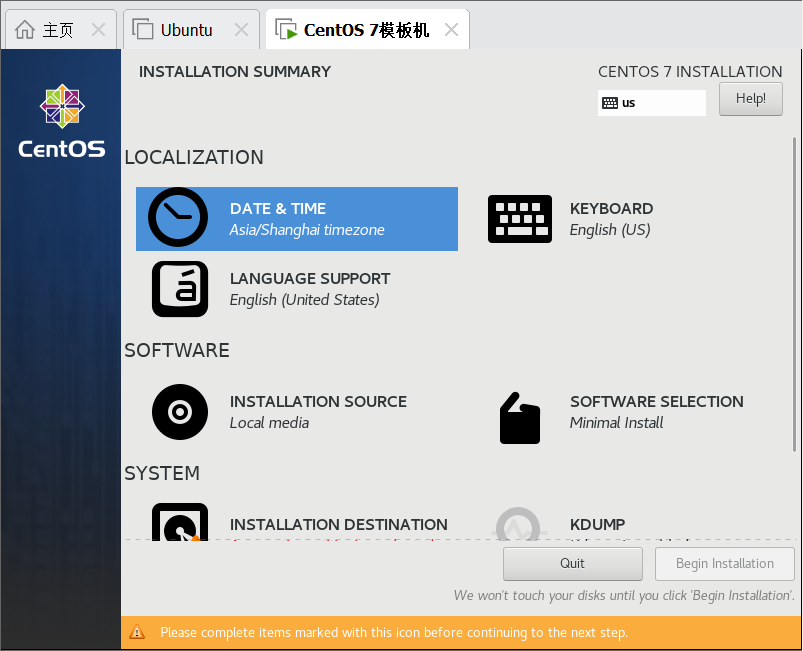Open KEYBOARD settings label
Screen dimensions: 803x651
coord(611,208)
